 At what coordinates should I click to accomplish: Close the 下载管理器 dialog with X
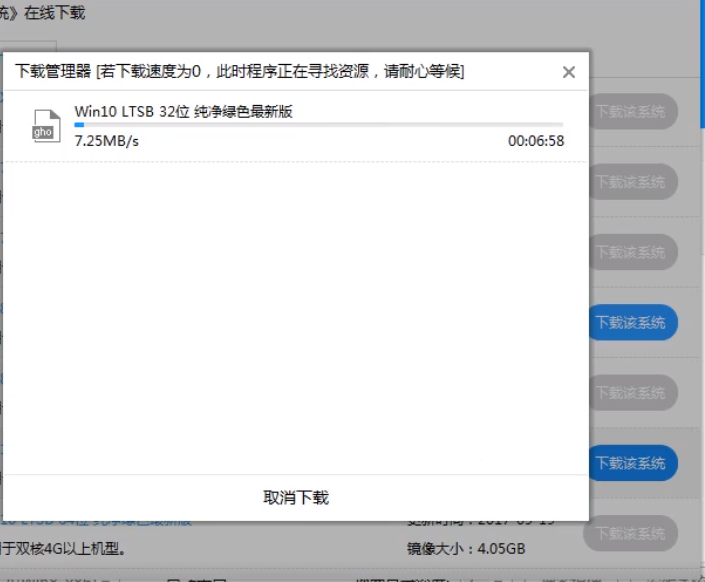click(x=568, y=72)
